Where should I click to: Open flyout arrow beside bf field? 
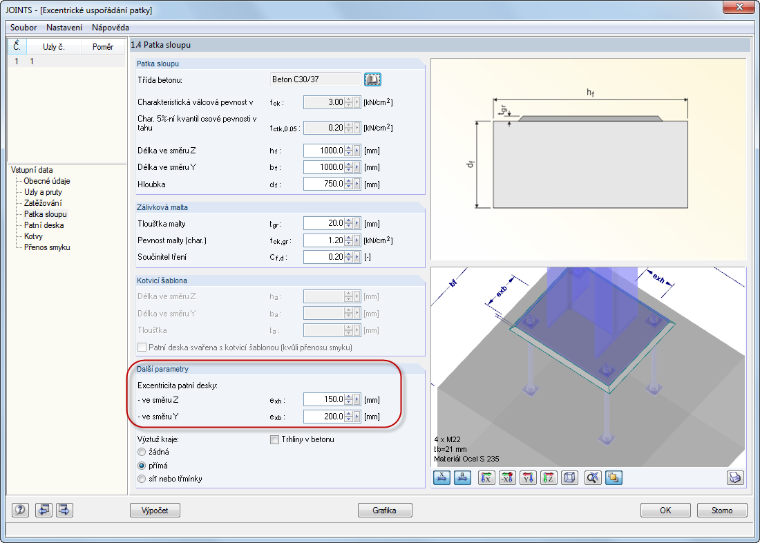pos(357,167)
